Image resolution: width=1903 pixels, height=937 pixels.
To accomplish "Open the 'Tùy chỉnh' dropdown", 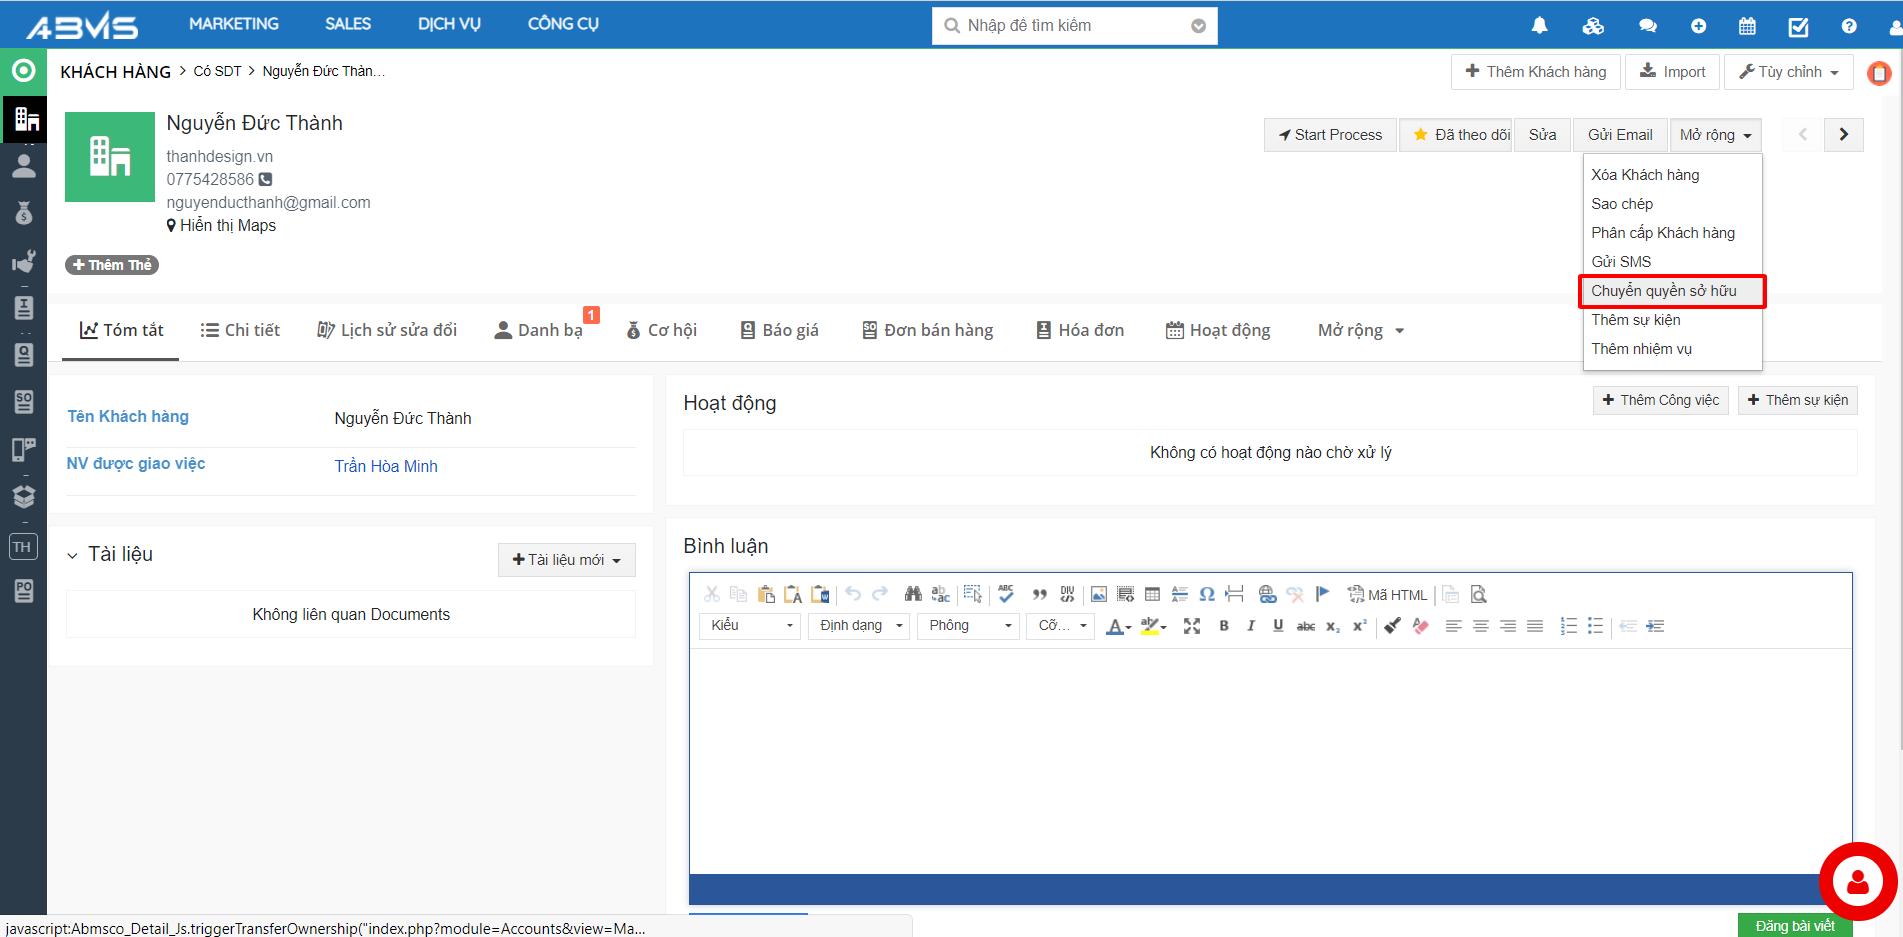I will pos(1788,72).
